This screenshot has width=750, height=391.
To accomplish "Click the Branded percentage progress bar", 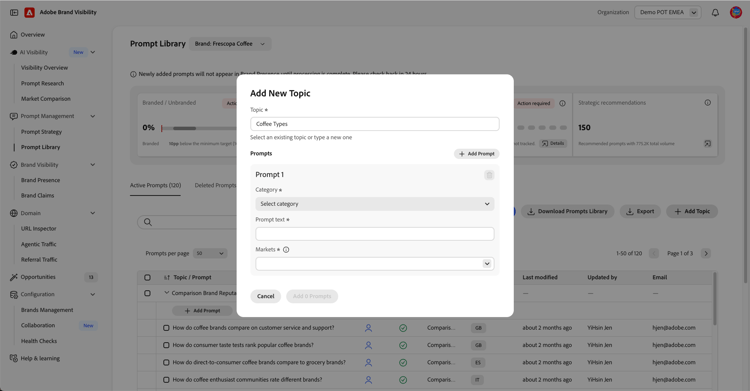I will [x=199, y=128].
